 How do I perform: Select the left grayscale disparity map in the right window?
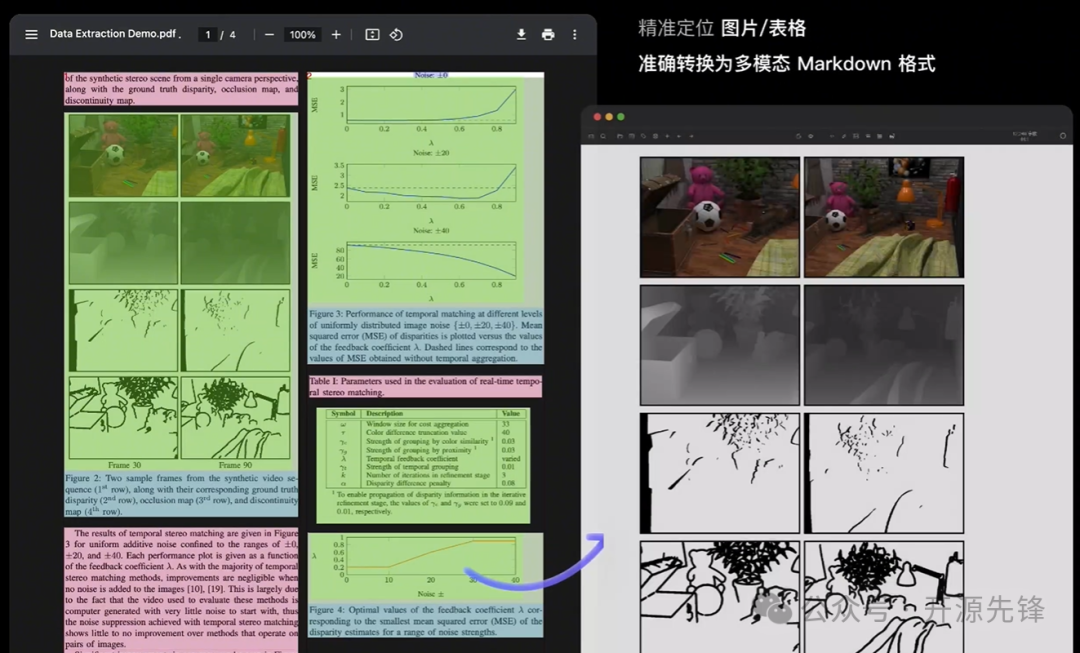720,345
